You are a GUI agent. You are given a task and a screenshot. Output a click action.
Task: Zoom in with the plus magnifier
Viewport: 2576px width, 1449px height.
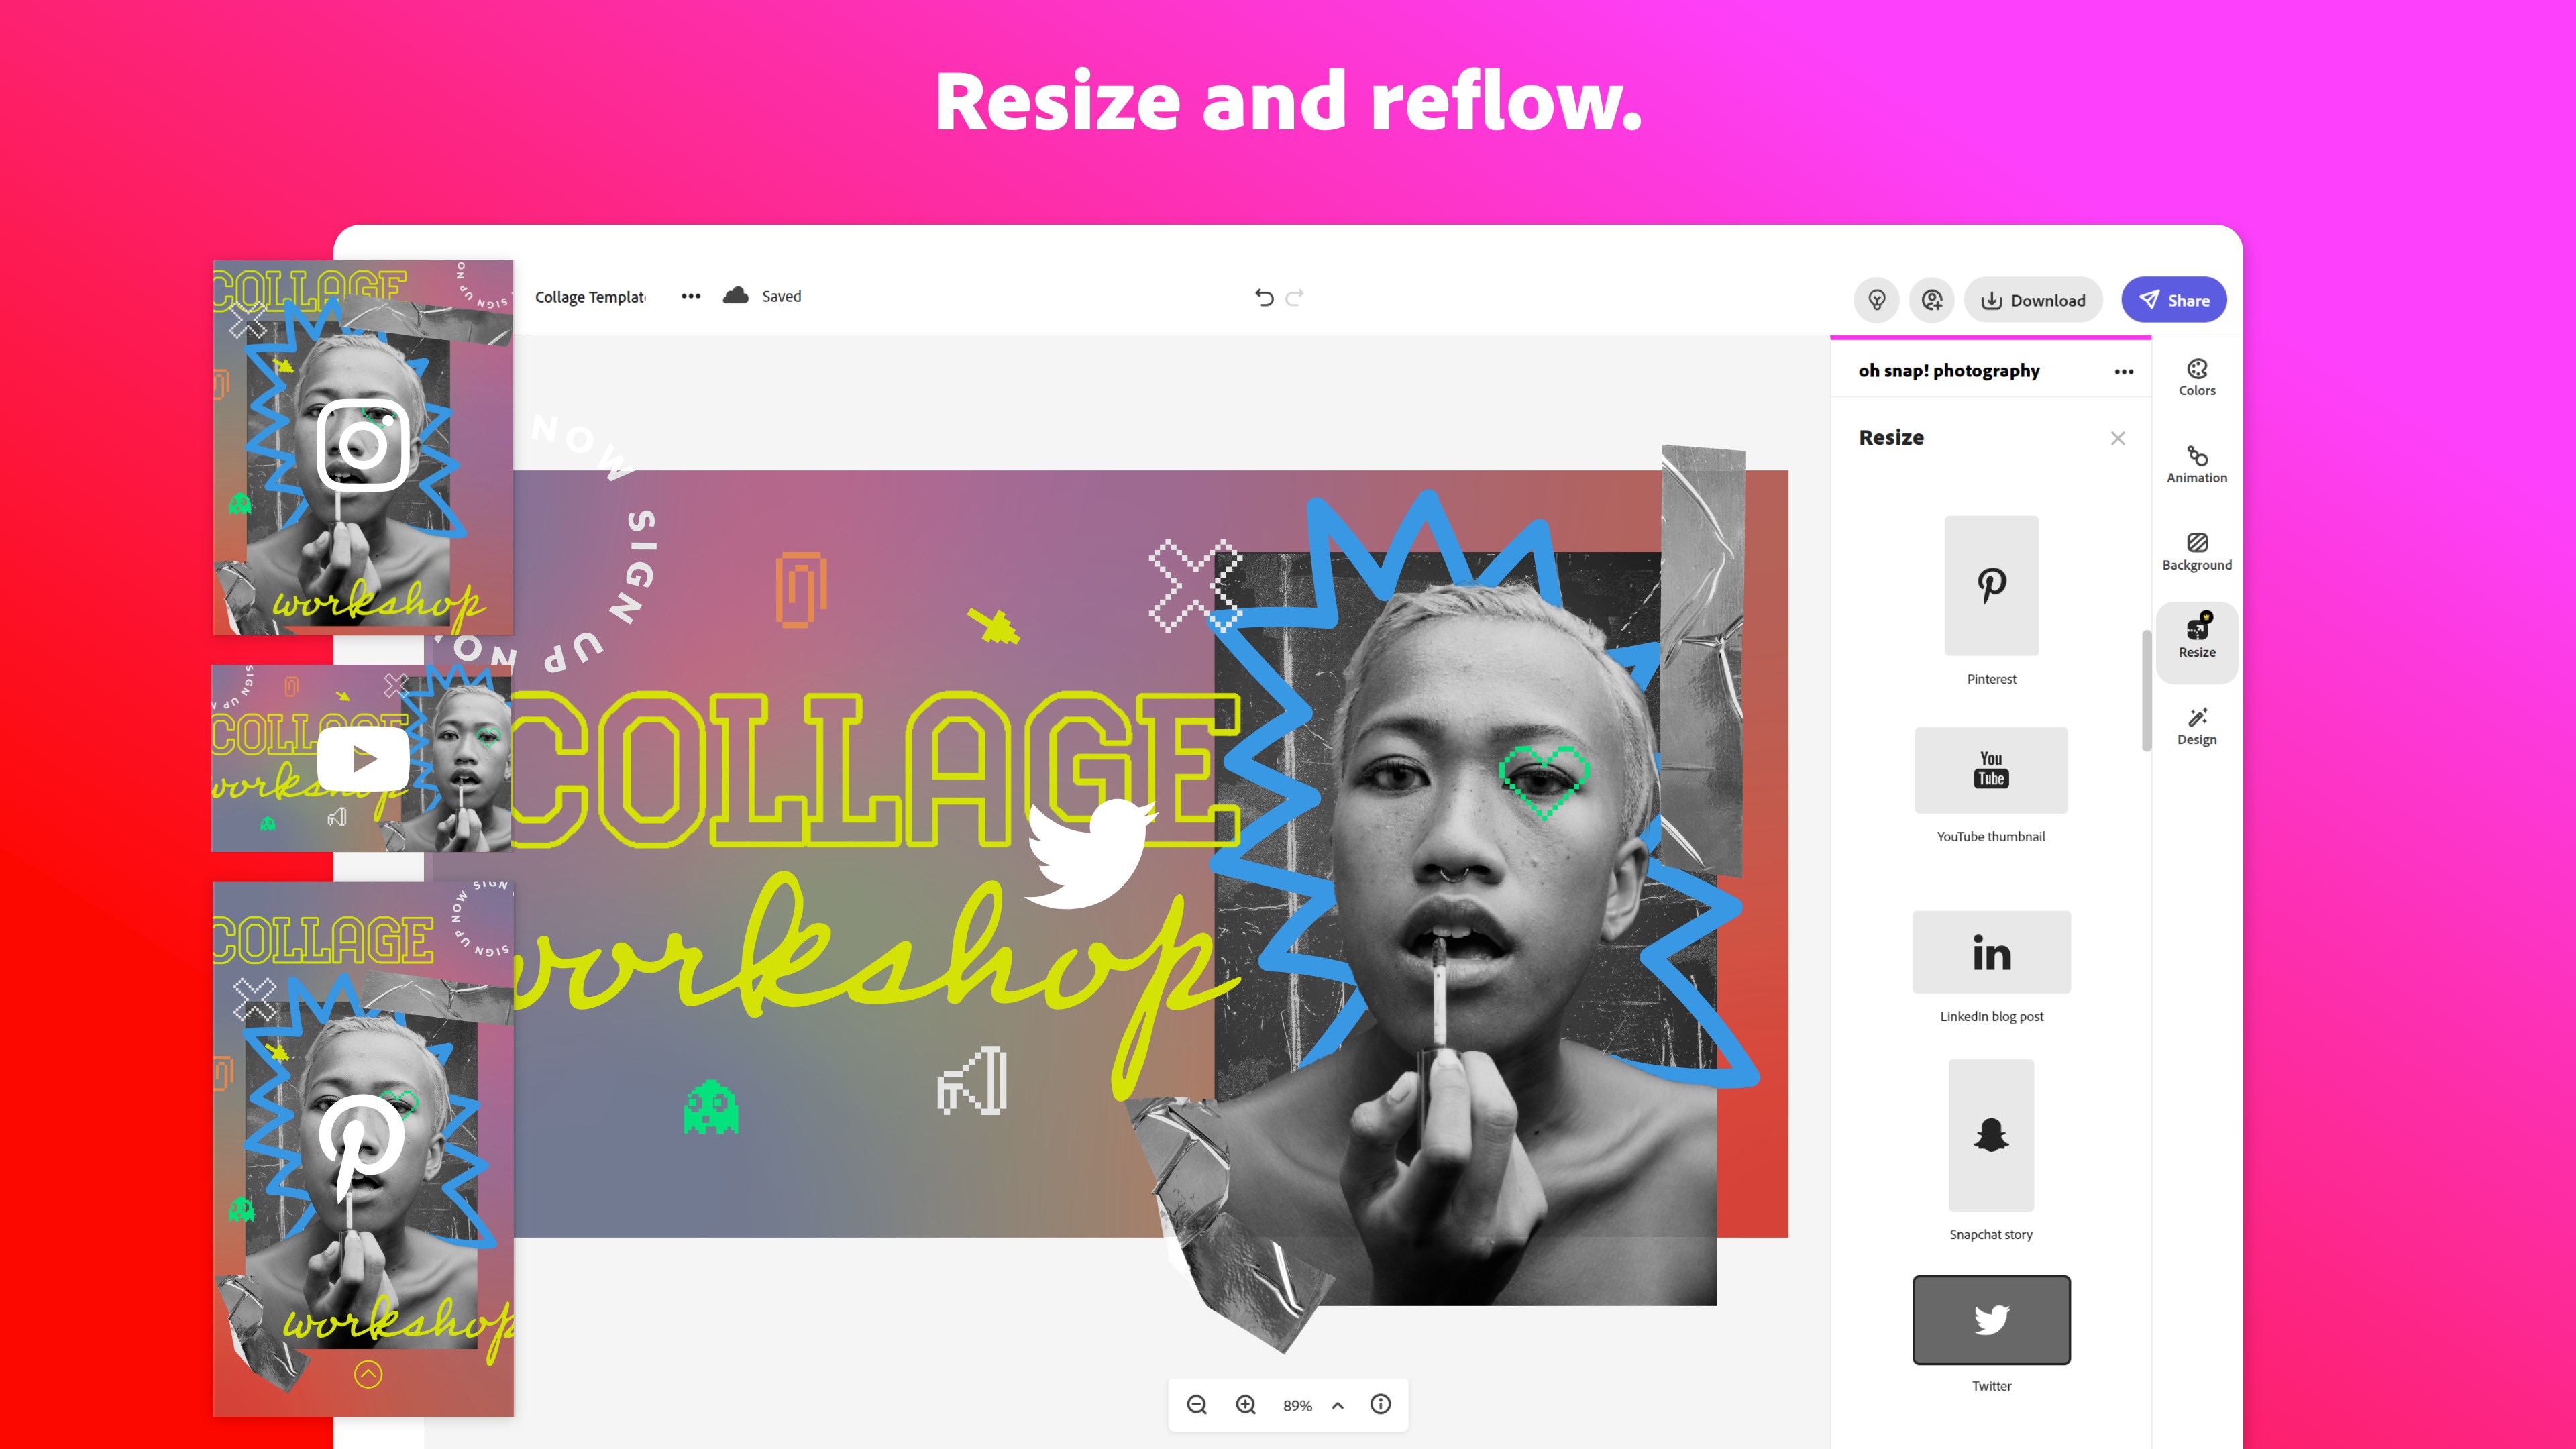coord(1245,1405)
